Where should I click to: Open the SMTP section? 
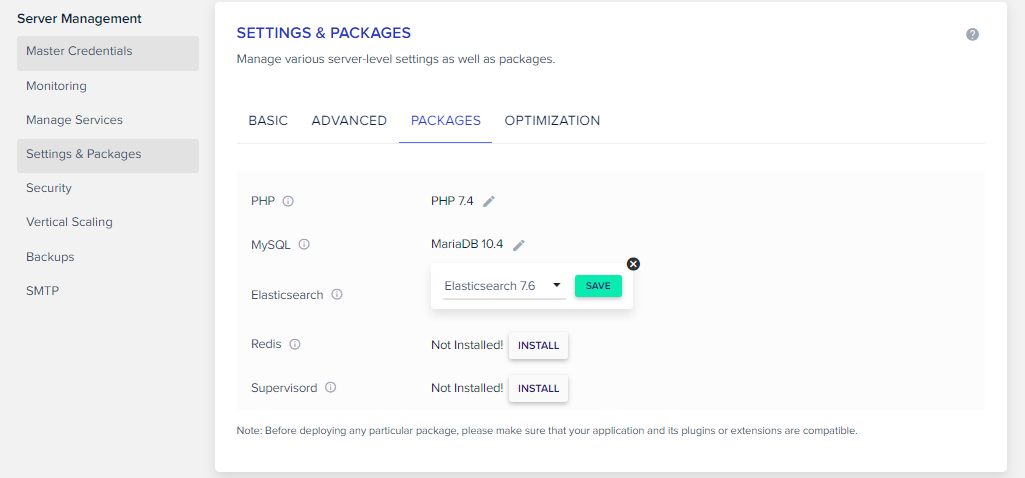click(x=108, y=291)
